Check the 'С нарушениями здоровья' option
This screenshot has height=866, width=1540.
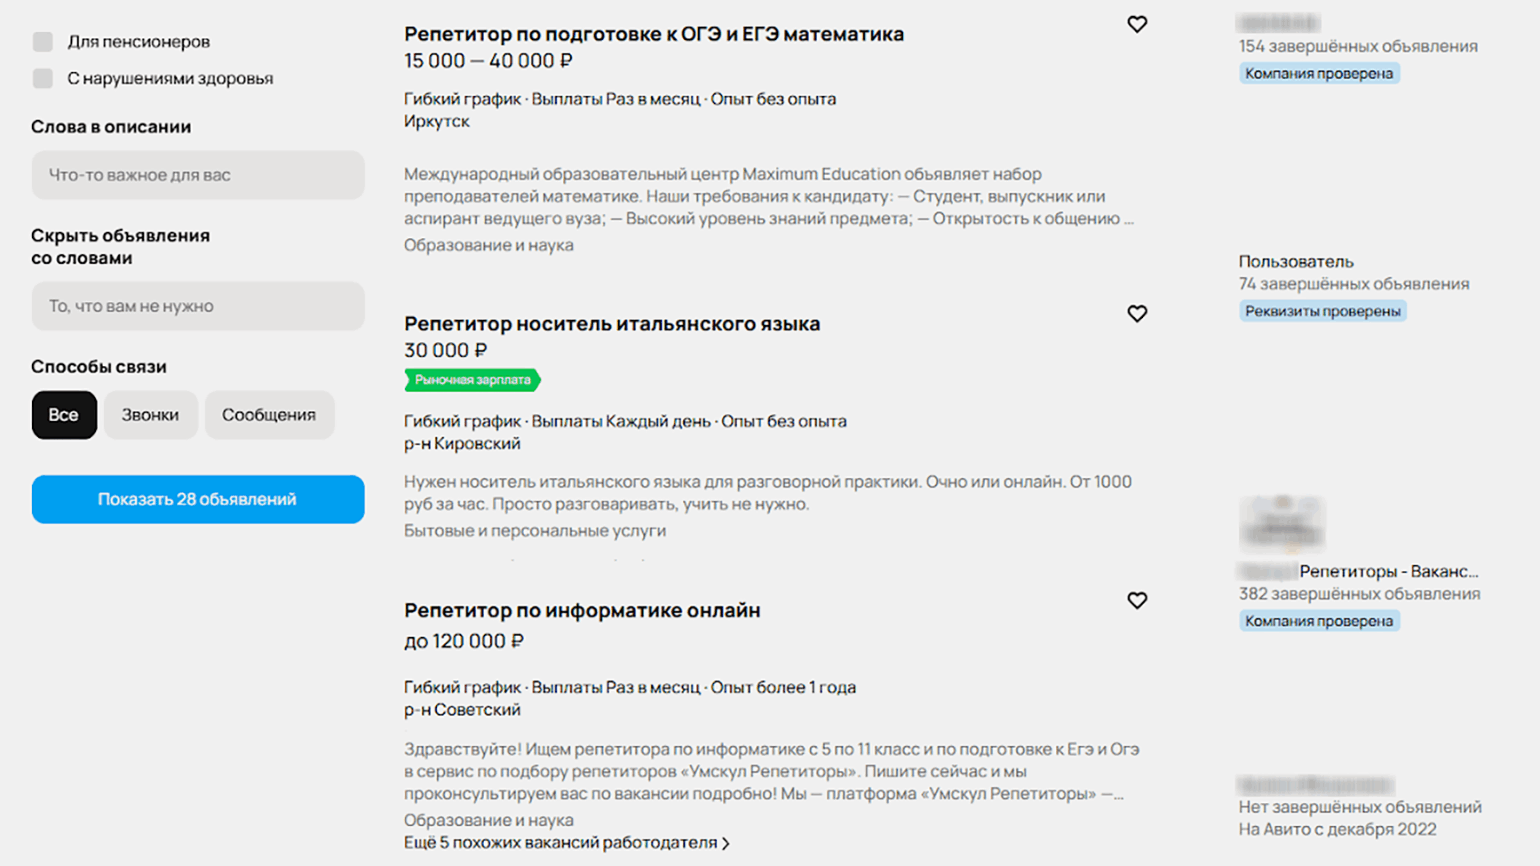click(x=43, y=78)
